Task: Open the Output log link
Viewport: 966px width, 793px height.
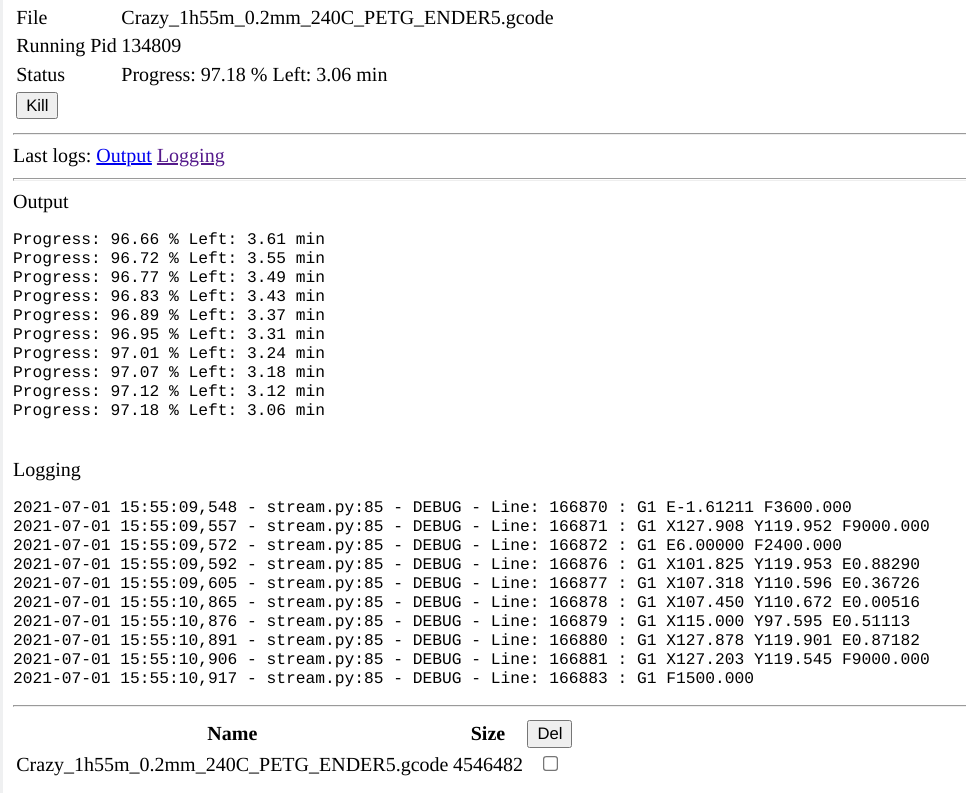Action: tap(123, 156)
